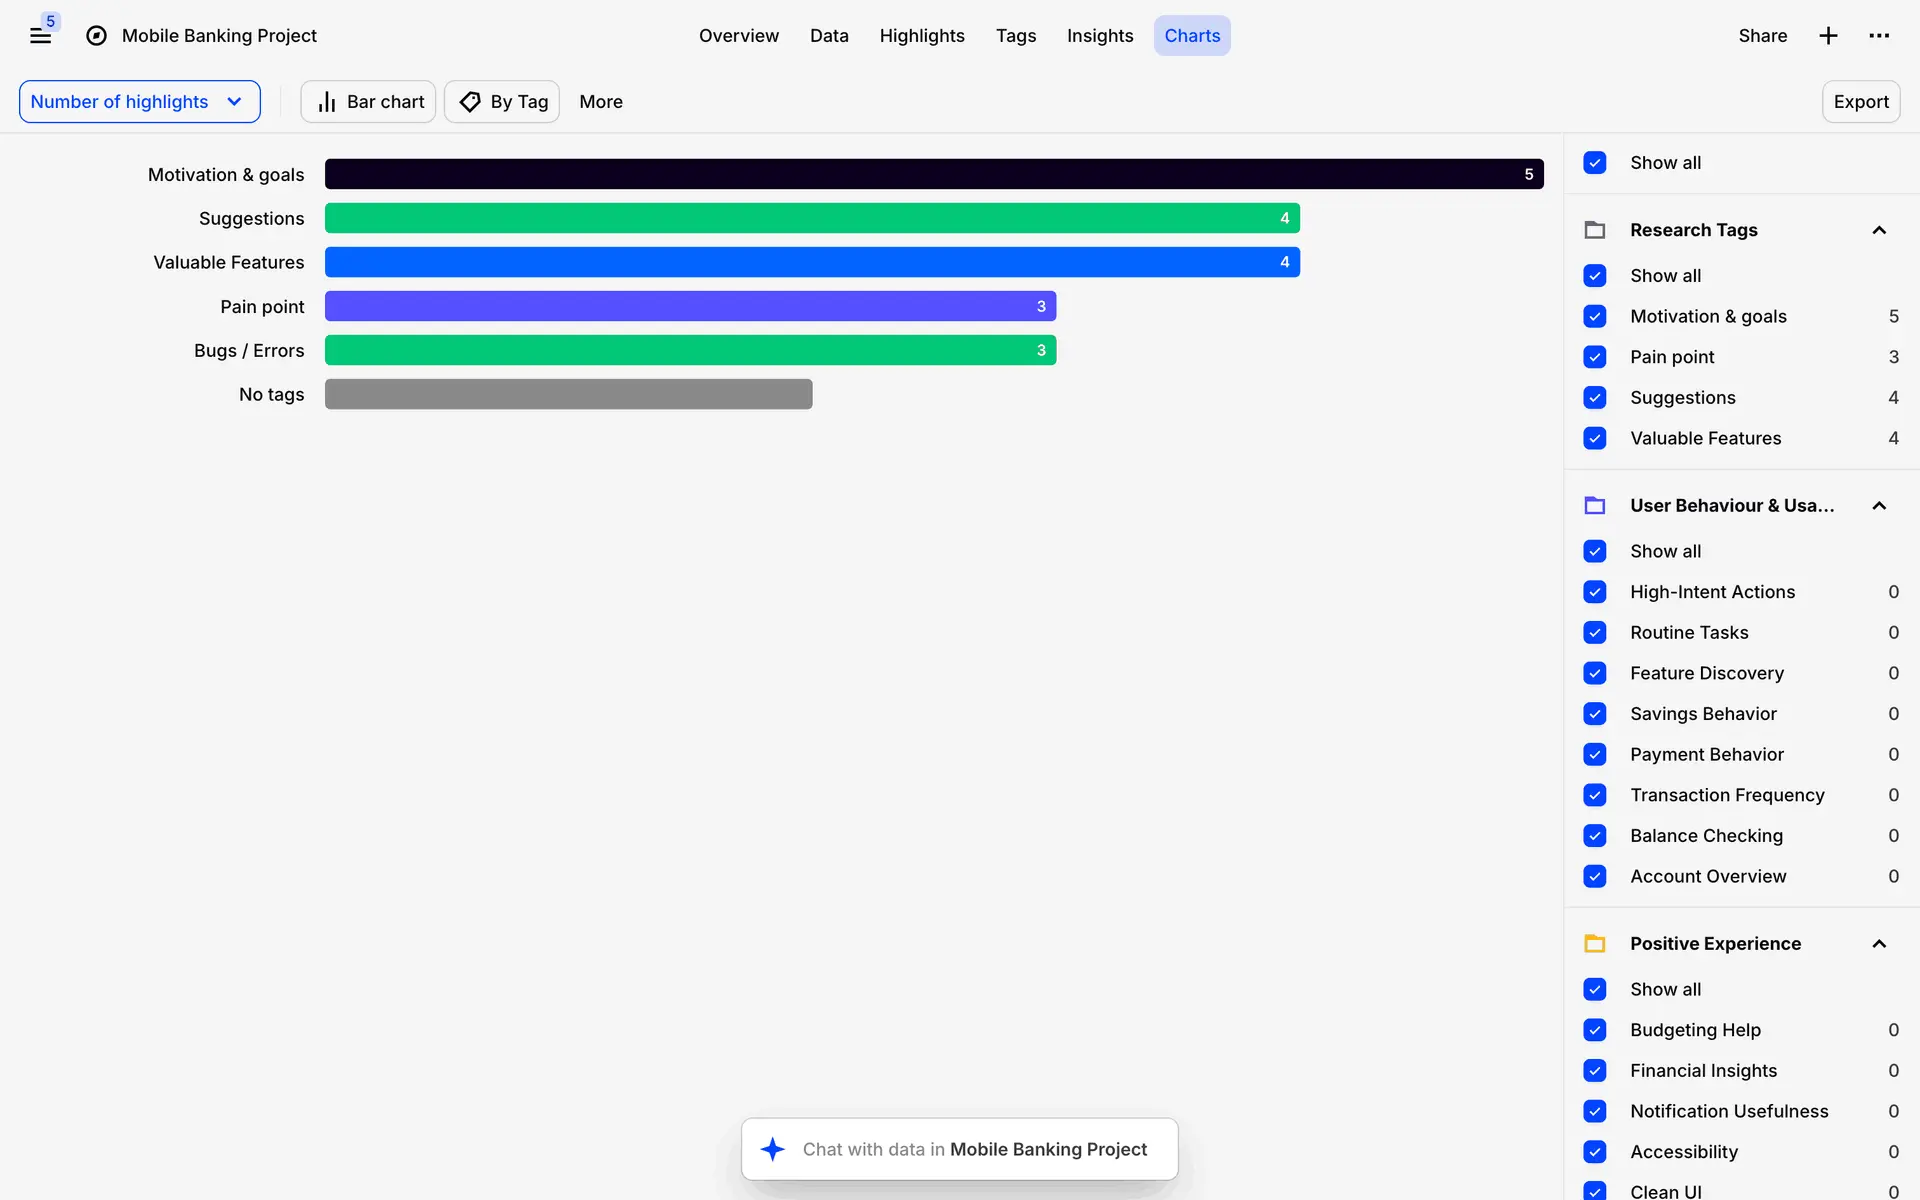
Task: Click the Bar chart type icon
Action: (327, 102)
